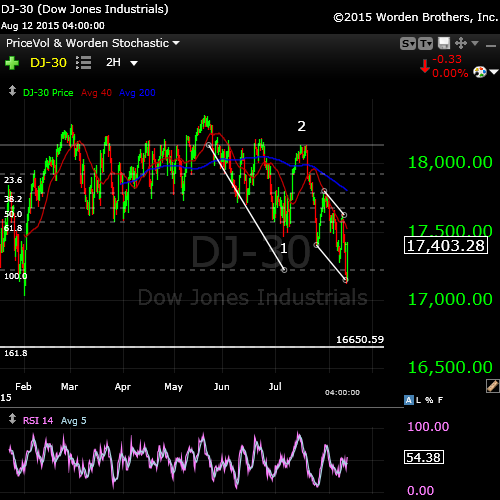Click the Avg 5 legend label
Image resolution: width=500 pixels, height=500 pixels.
click(x=73, y=421)
